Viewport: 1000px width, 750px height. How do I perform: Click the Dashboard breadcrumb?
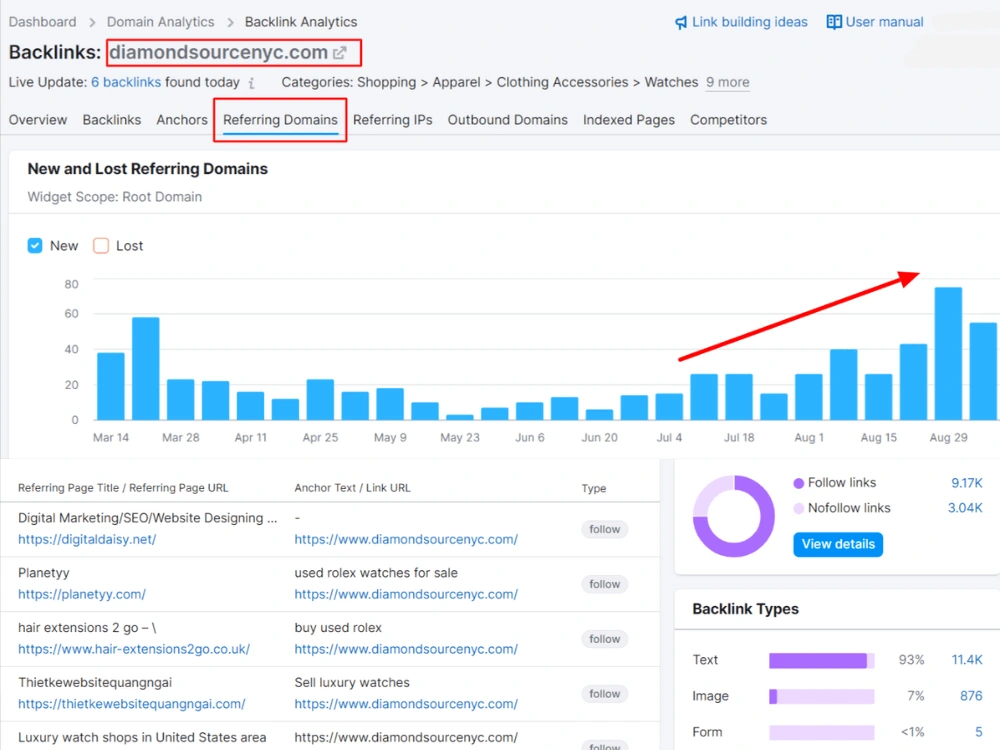click(42, 22)
